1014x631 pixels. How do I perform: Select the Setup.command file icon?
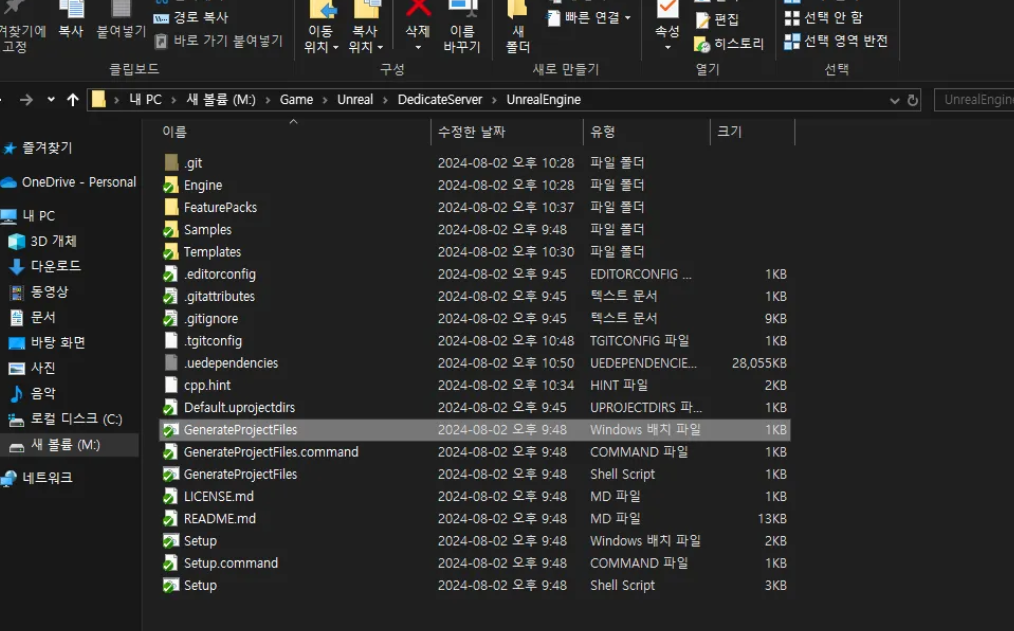[170, 563]
